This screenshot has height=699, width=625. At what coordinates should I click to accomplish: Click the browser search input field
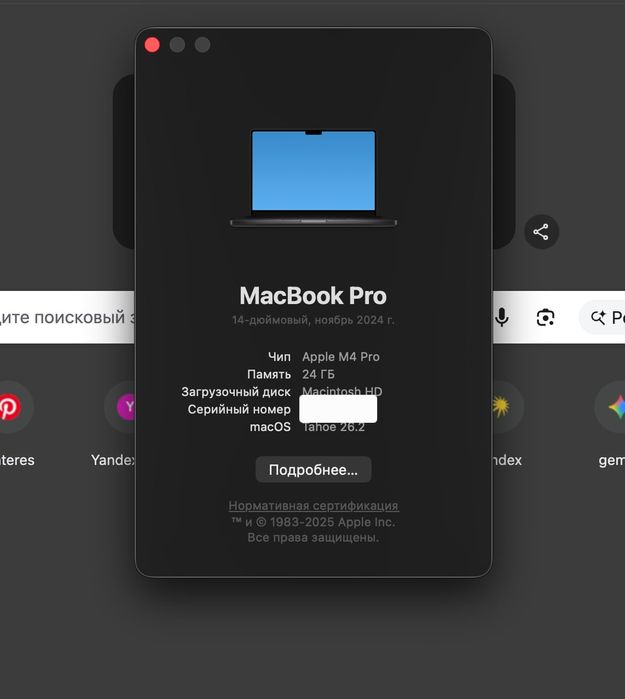click(67, 317)
